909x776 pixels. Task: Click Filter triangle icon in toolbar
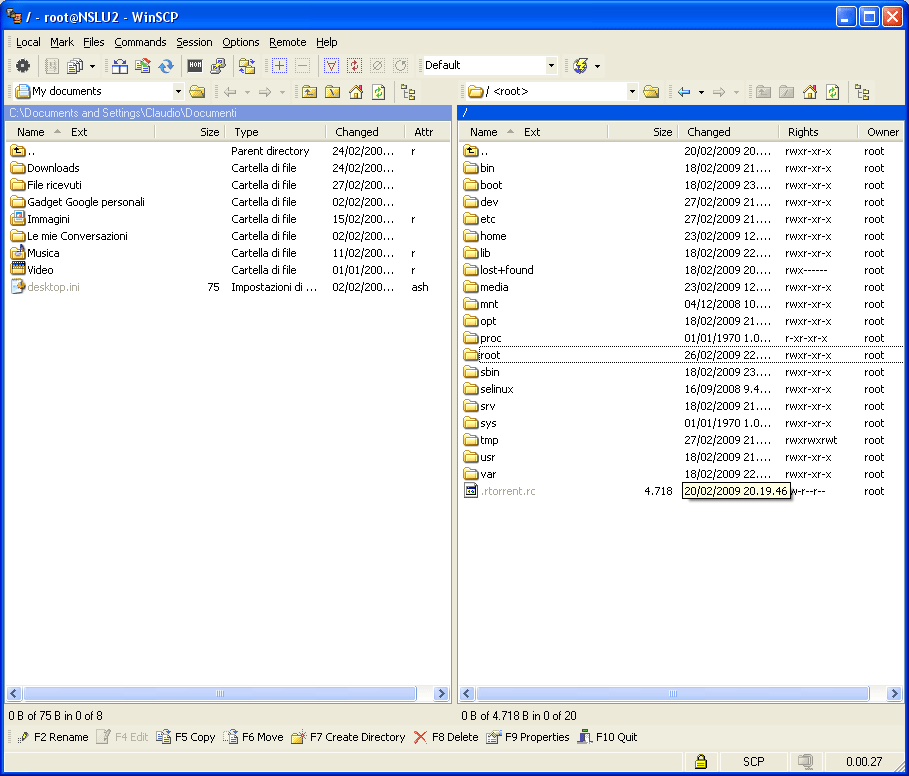[331, 65]
